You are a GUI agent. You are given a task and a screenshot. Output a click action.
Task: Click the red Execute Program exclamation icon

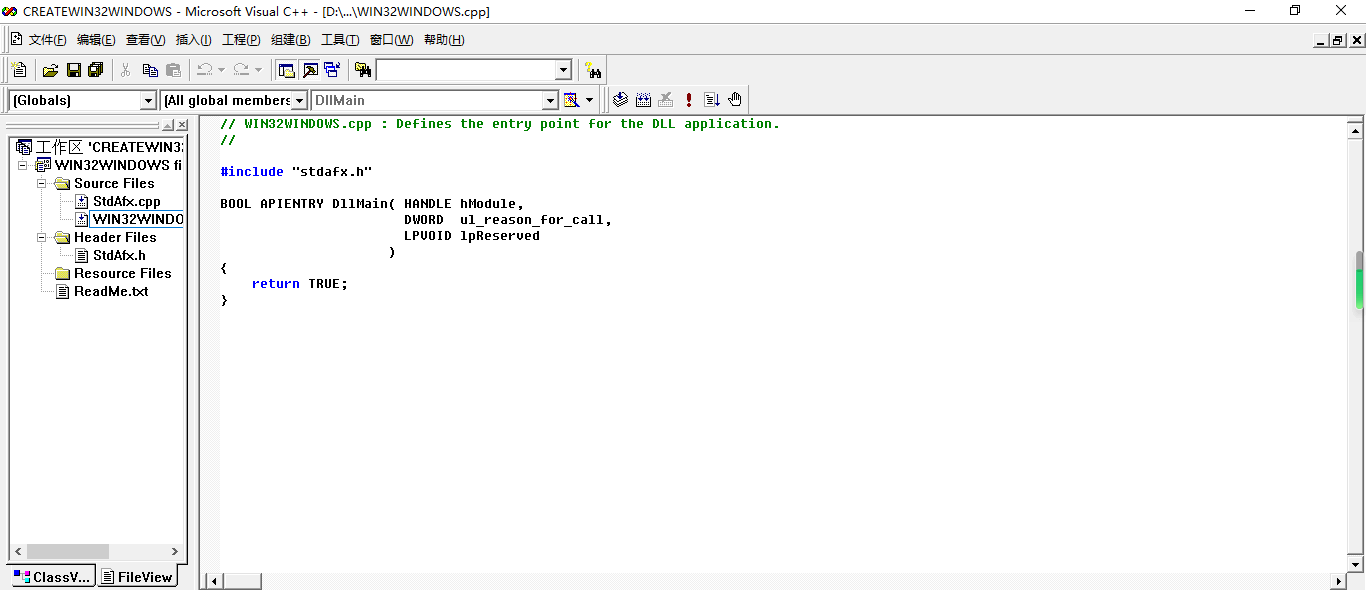point(689,100)
